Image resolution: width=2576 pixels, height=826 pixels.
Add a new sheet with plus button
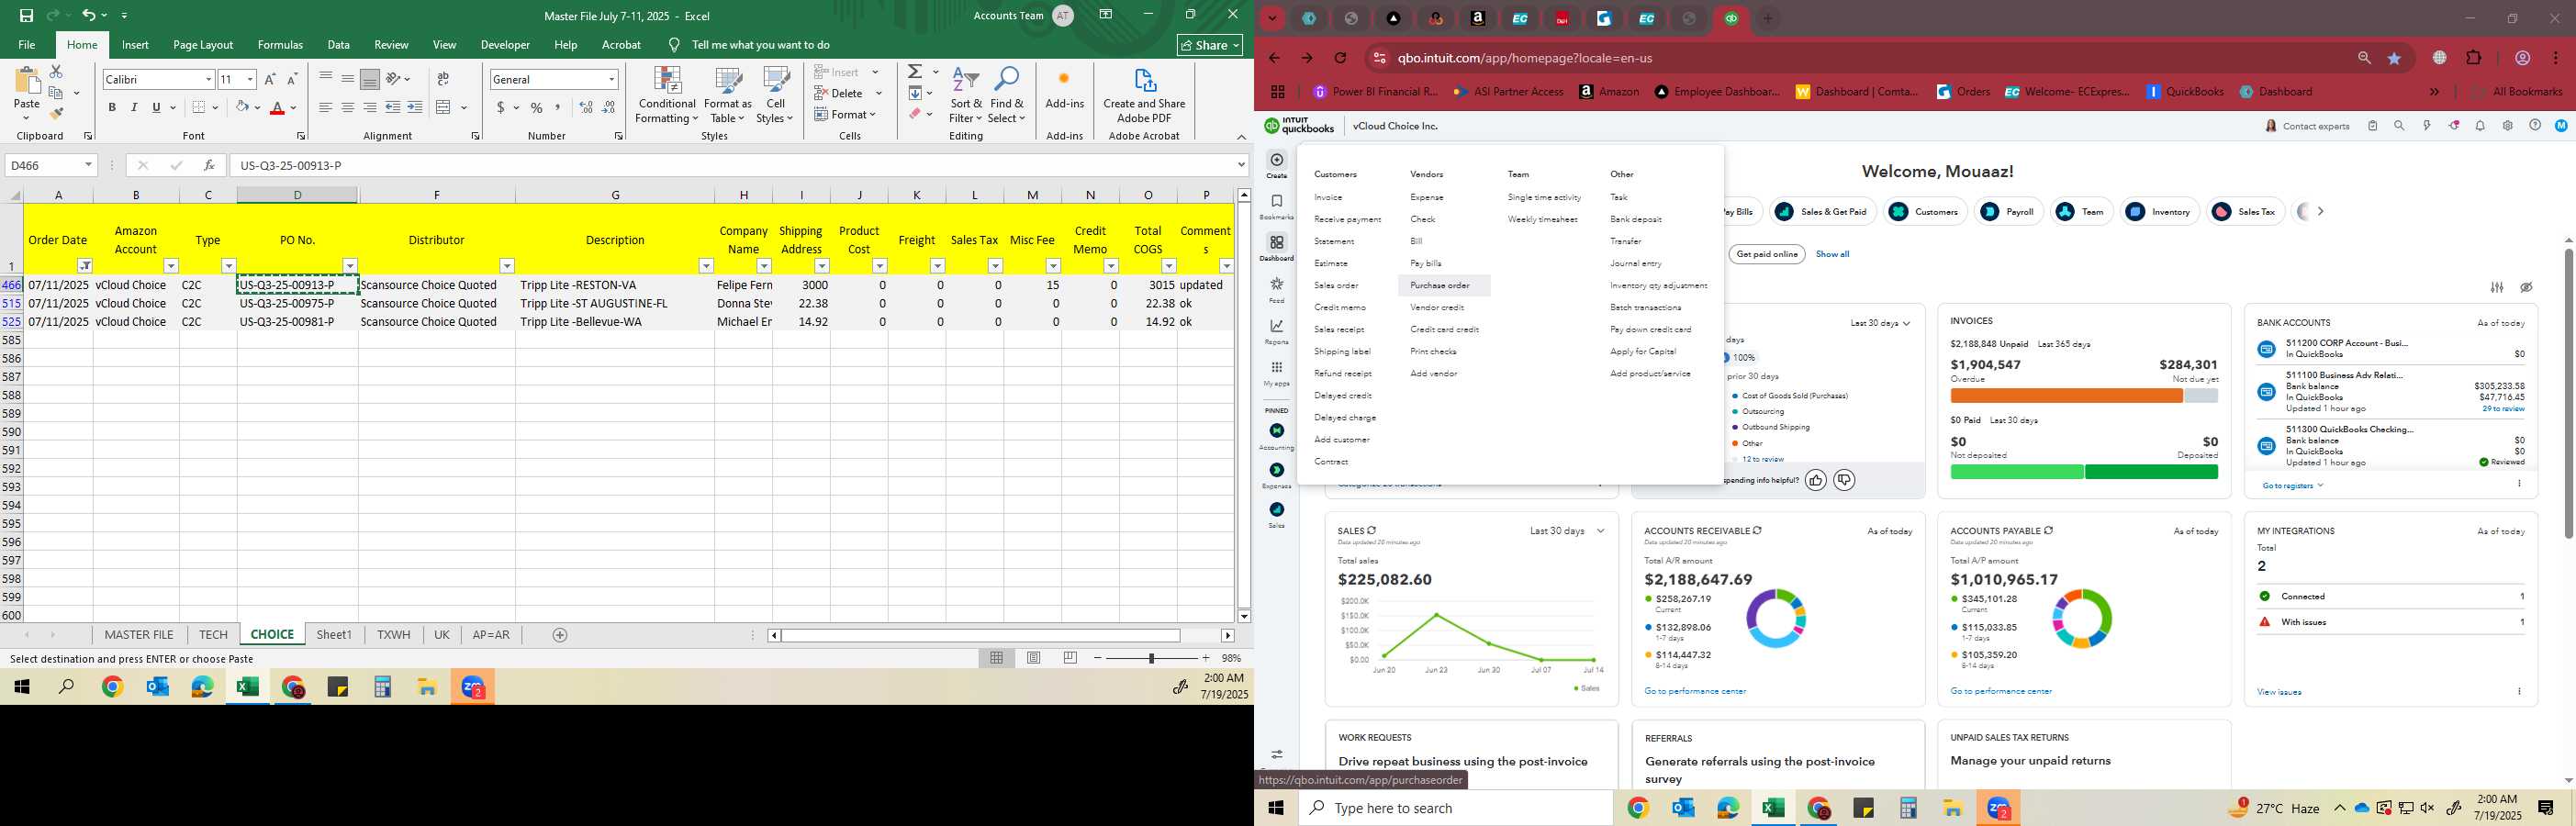[560, 635]
